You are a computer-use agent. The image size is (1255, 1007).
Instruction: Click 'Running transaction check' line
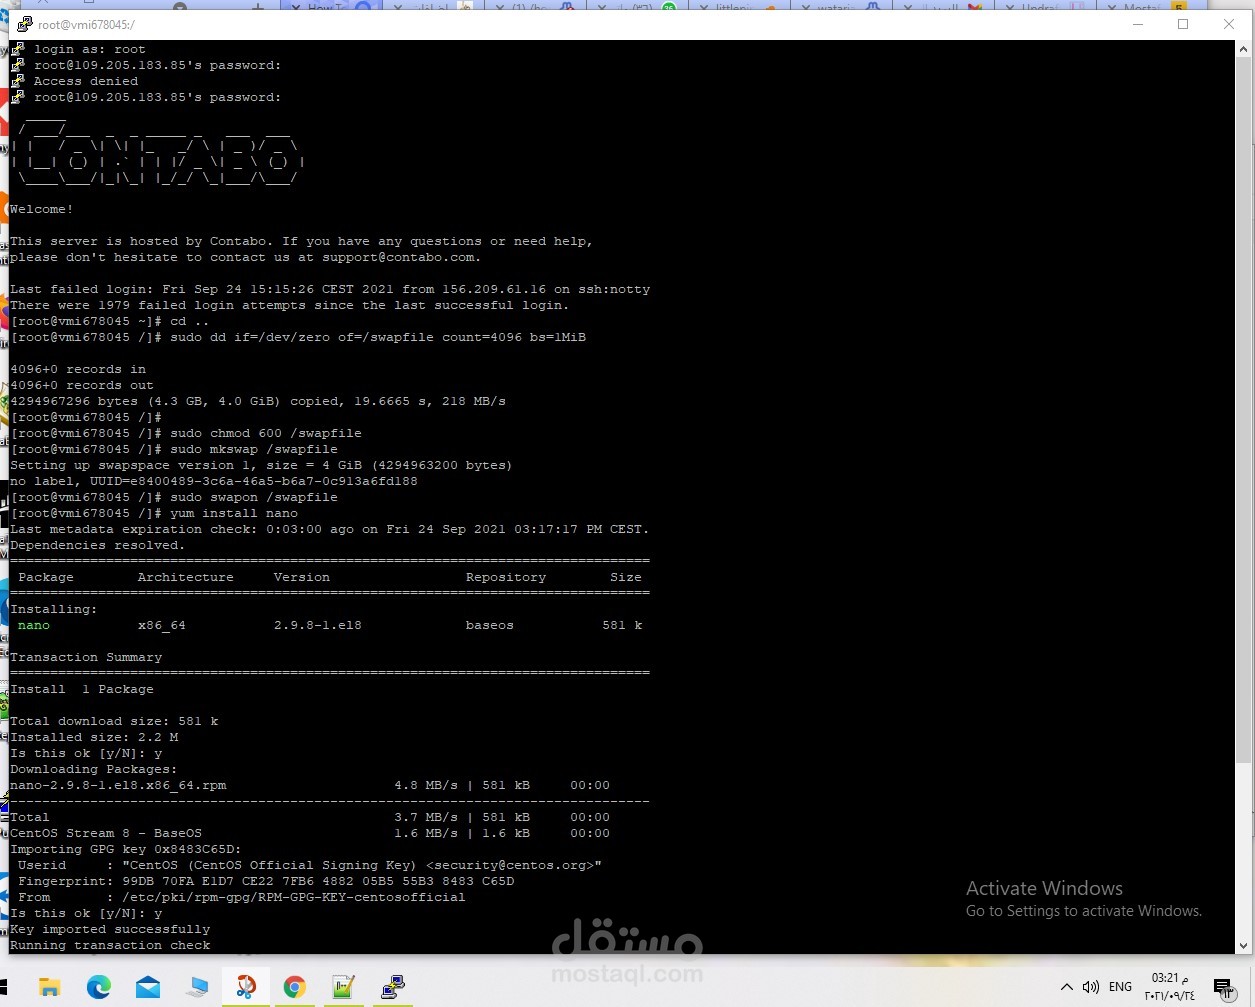(x=110, y=945)
